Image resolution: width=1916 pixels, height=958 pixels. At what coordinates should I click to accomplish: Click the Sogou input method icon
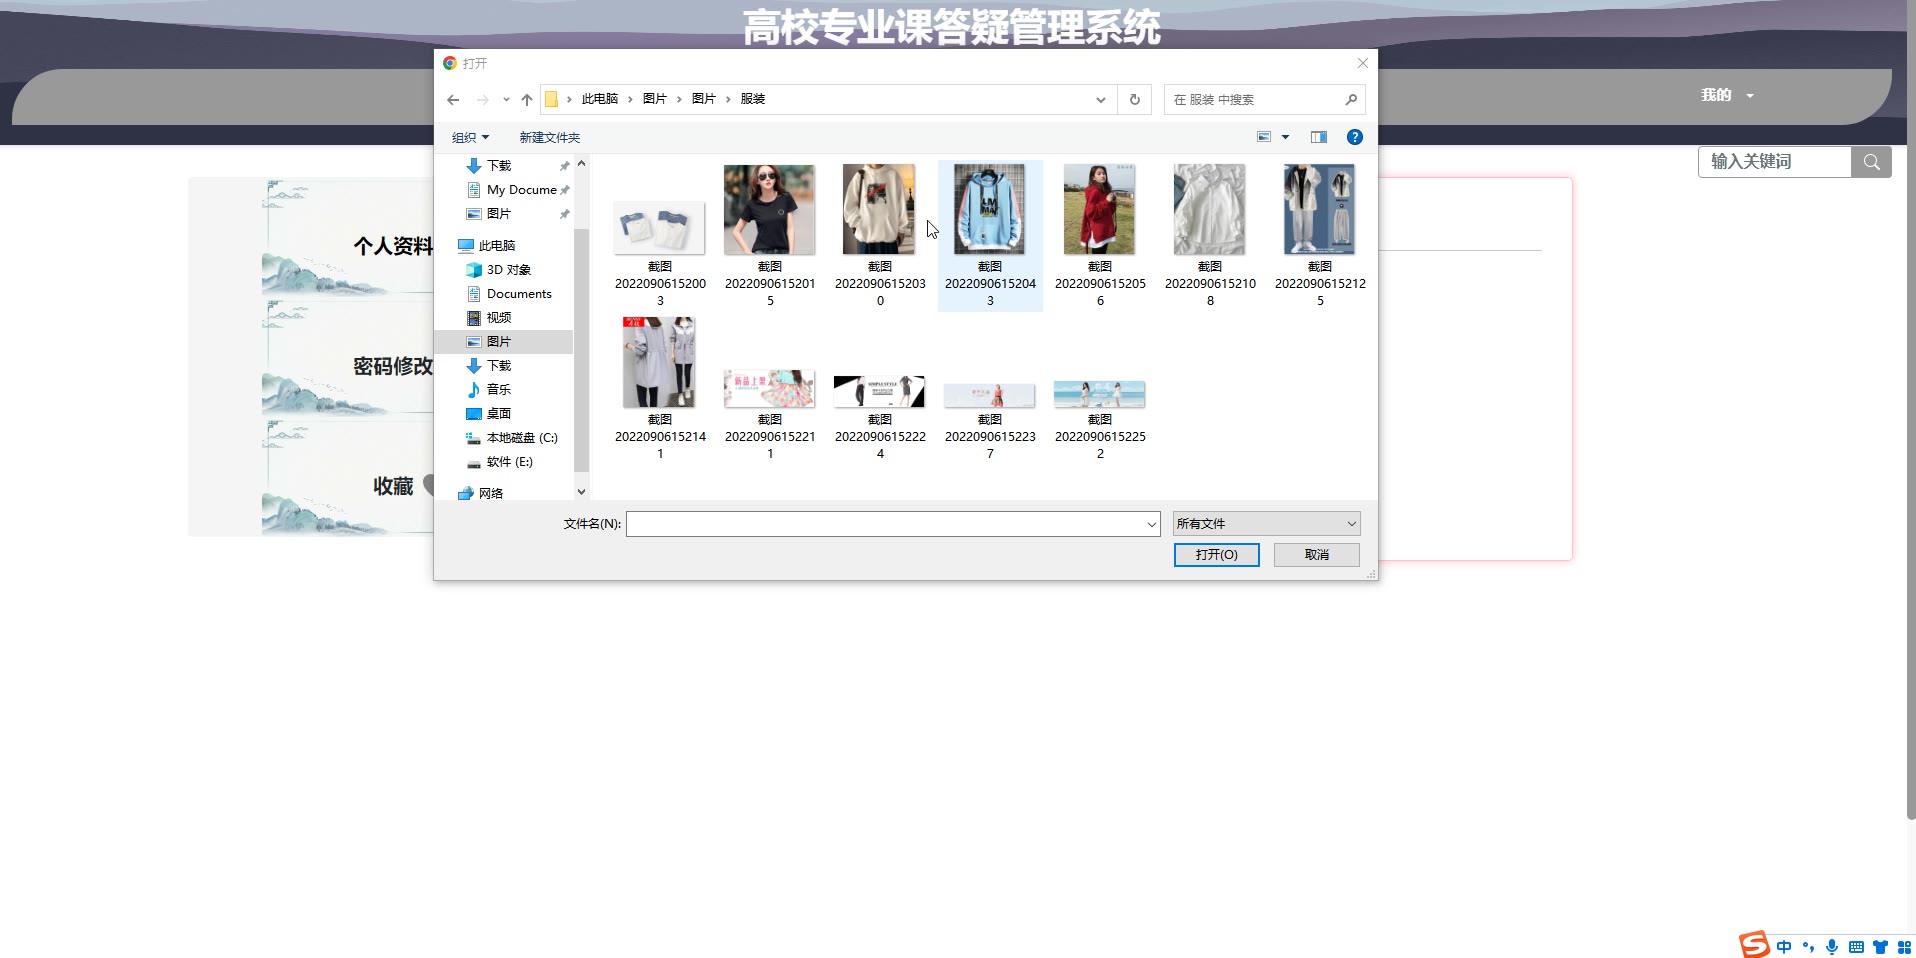[x=1754, y=944]
